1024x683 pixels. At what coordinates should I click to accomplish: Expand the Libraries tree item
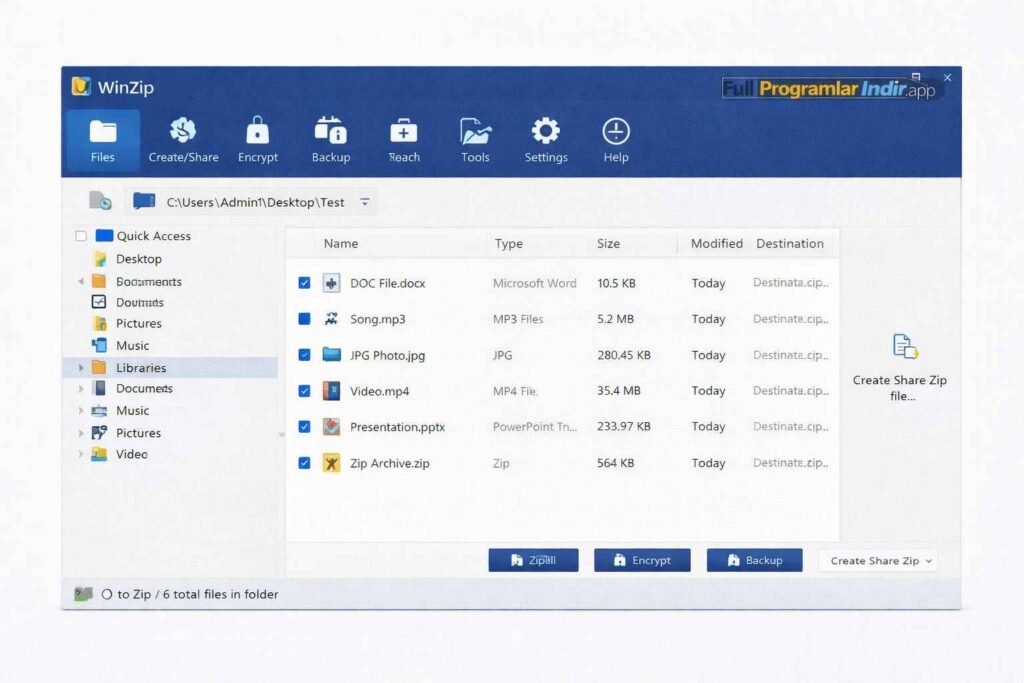[x=83, y=367]
